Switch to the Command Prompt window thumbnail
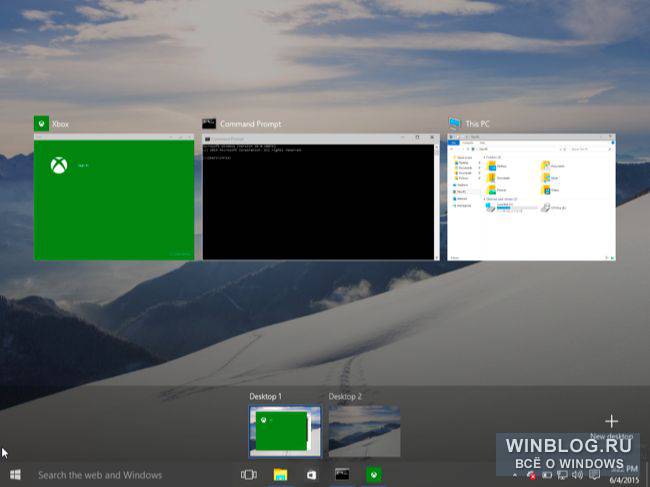 (x=320, y=197)
